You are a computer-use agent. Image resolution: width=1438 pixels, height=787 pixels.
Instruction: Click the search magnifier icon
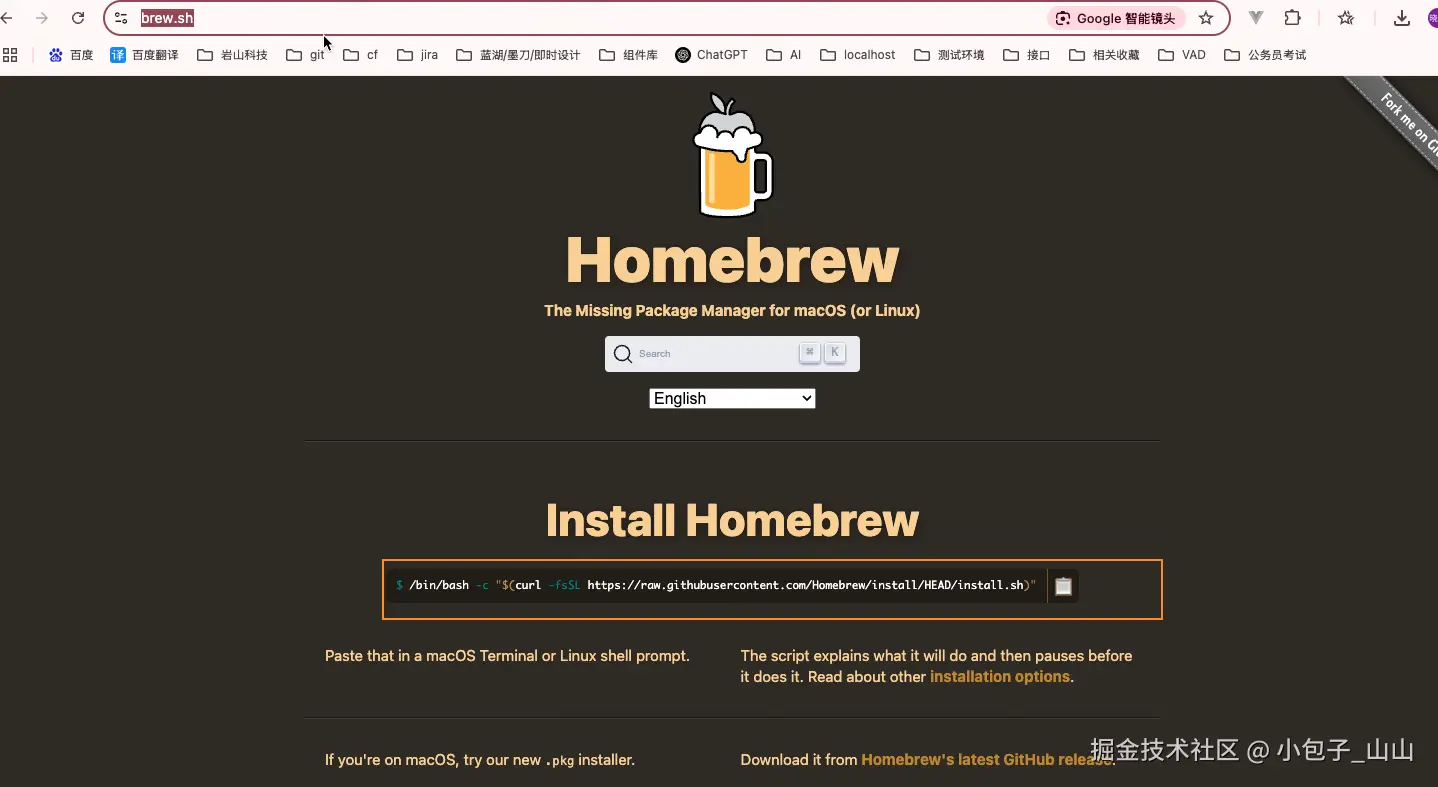point(623,354)
